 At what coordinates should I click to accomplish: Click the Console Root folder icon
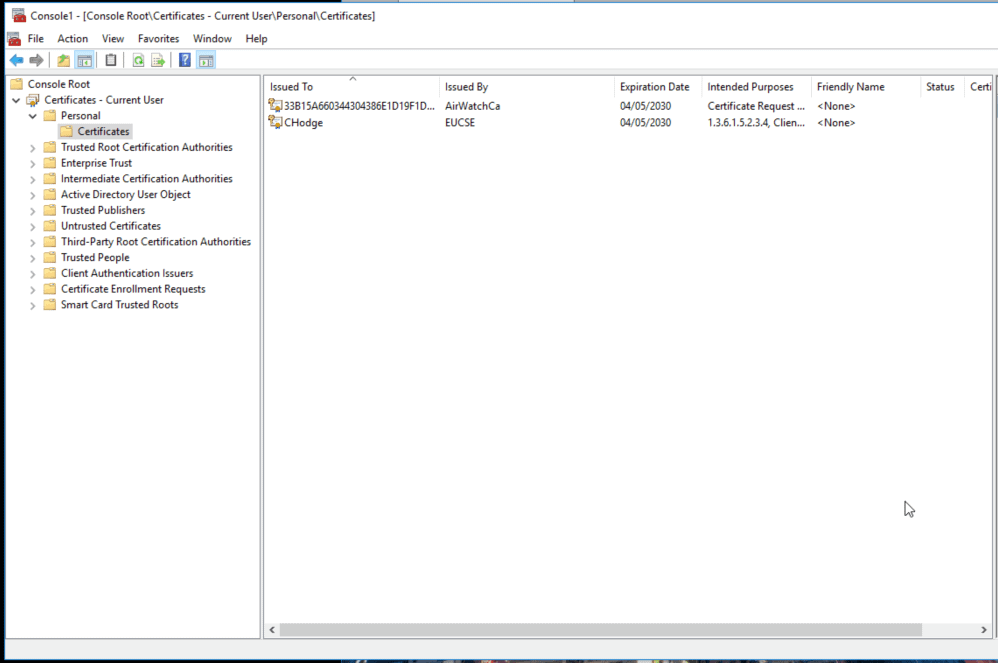point(17,84)
